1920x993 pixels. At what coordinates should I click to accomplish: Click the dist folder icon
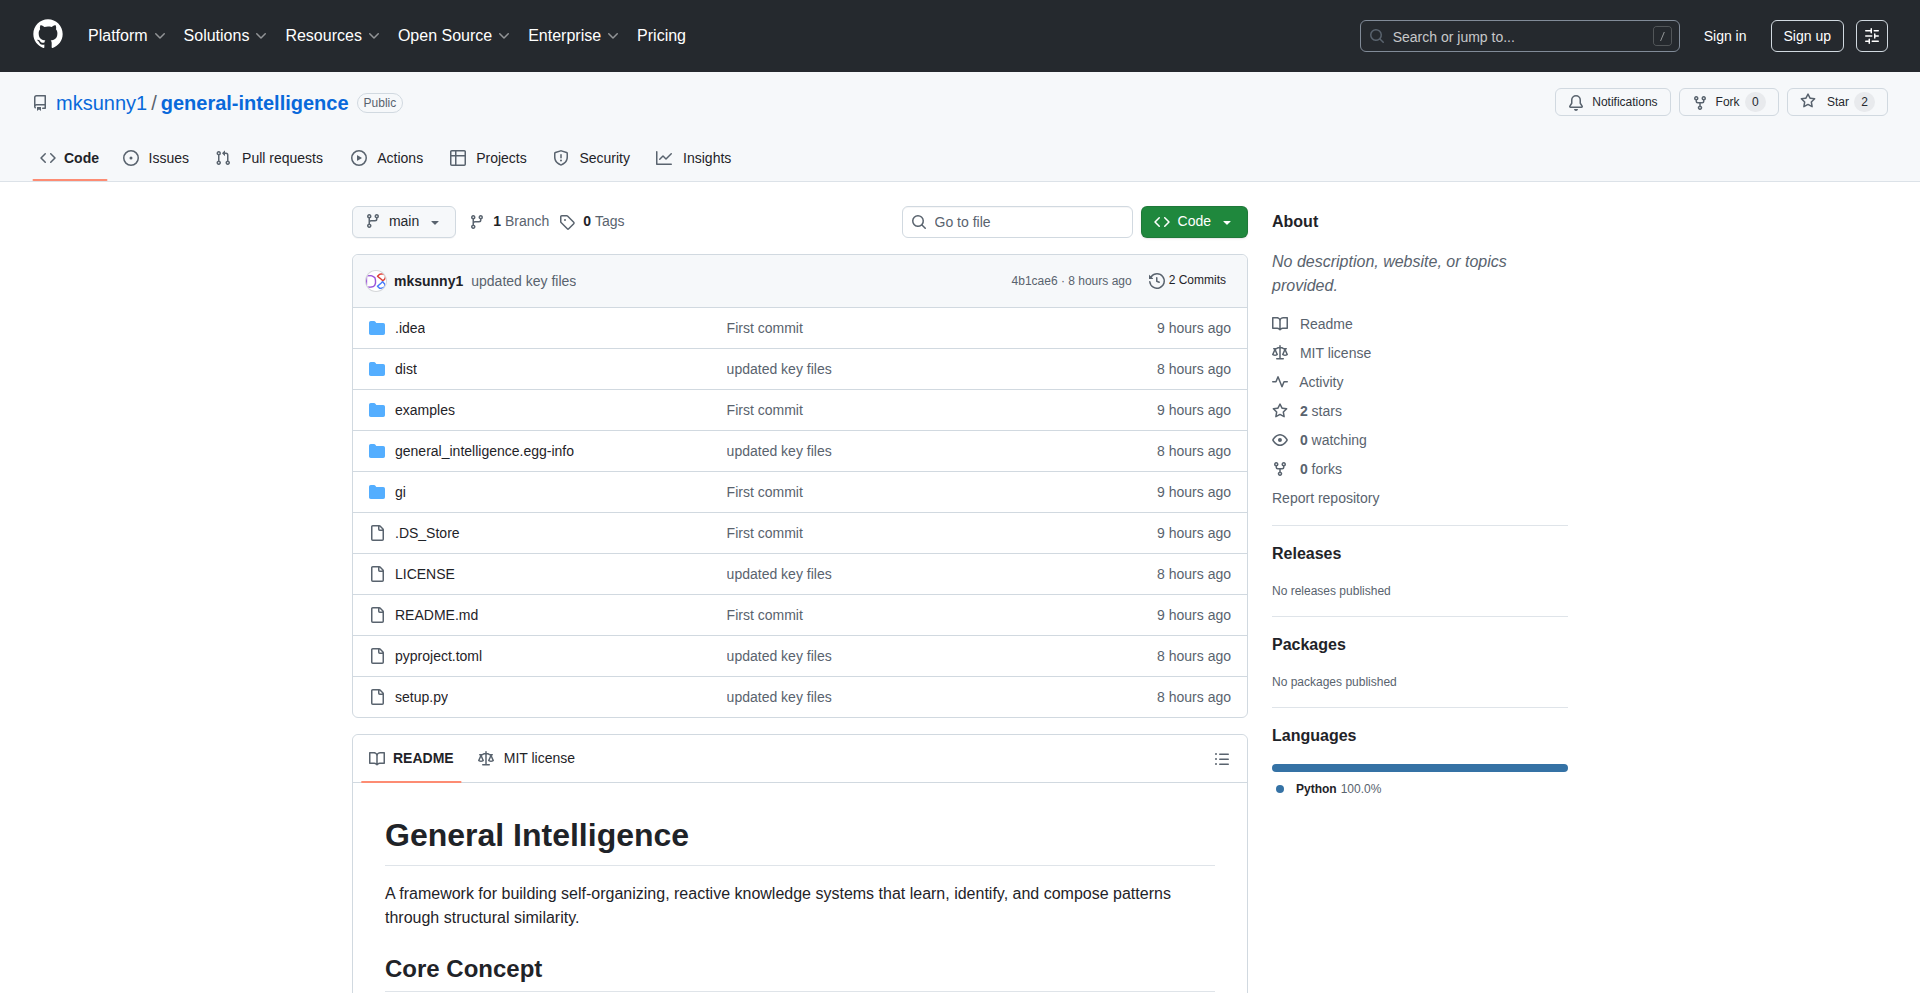click(377, 369)
